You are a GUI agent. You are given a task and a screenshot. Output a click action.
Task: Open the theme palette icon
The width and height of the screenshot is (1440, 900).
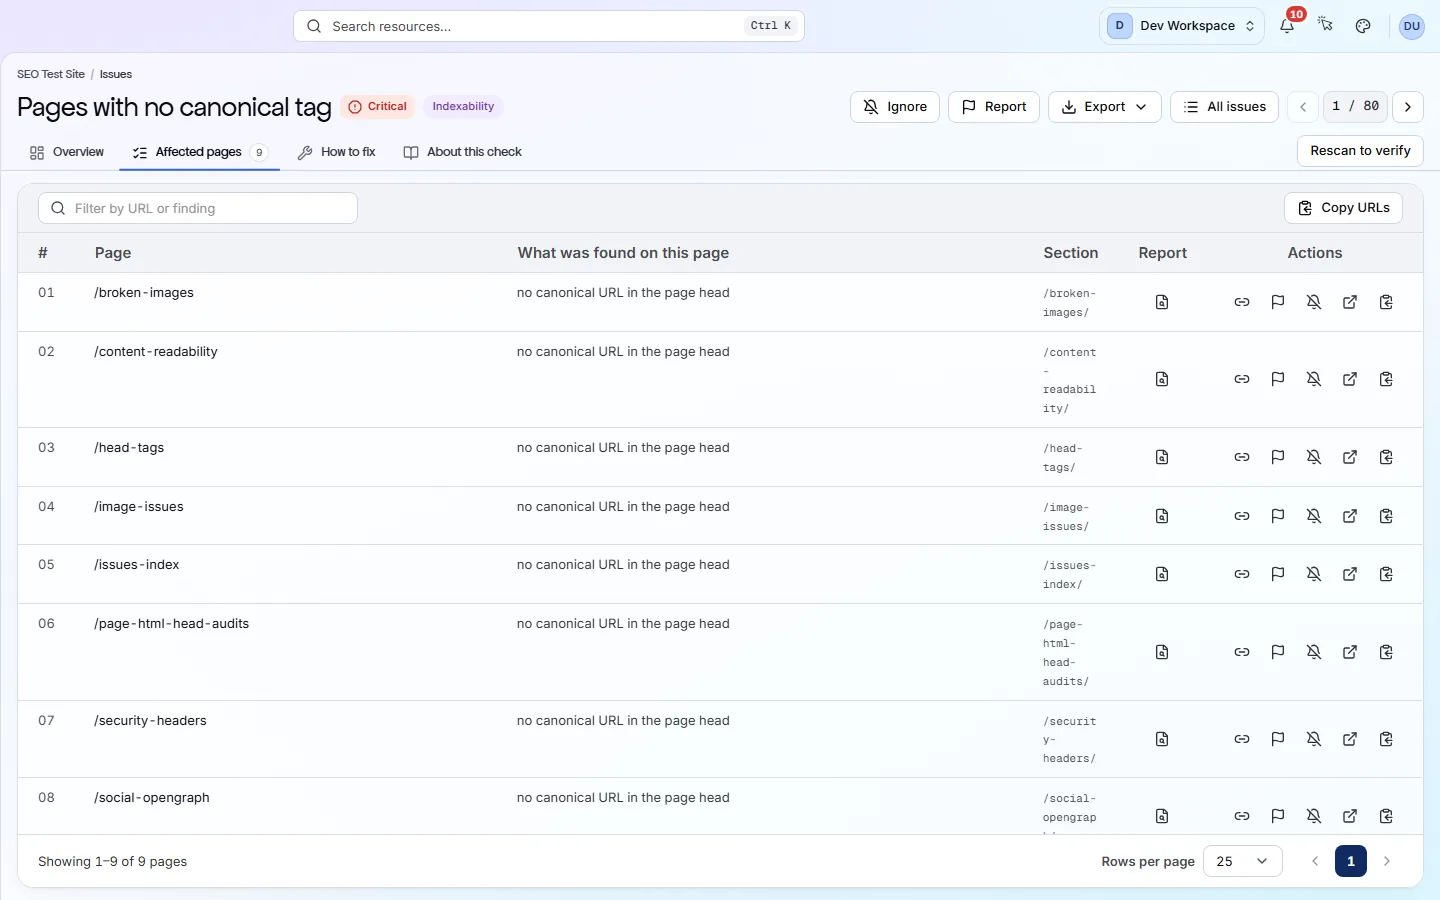click(1363, 26)
